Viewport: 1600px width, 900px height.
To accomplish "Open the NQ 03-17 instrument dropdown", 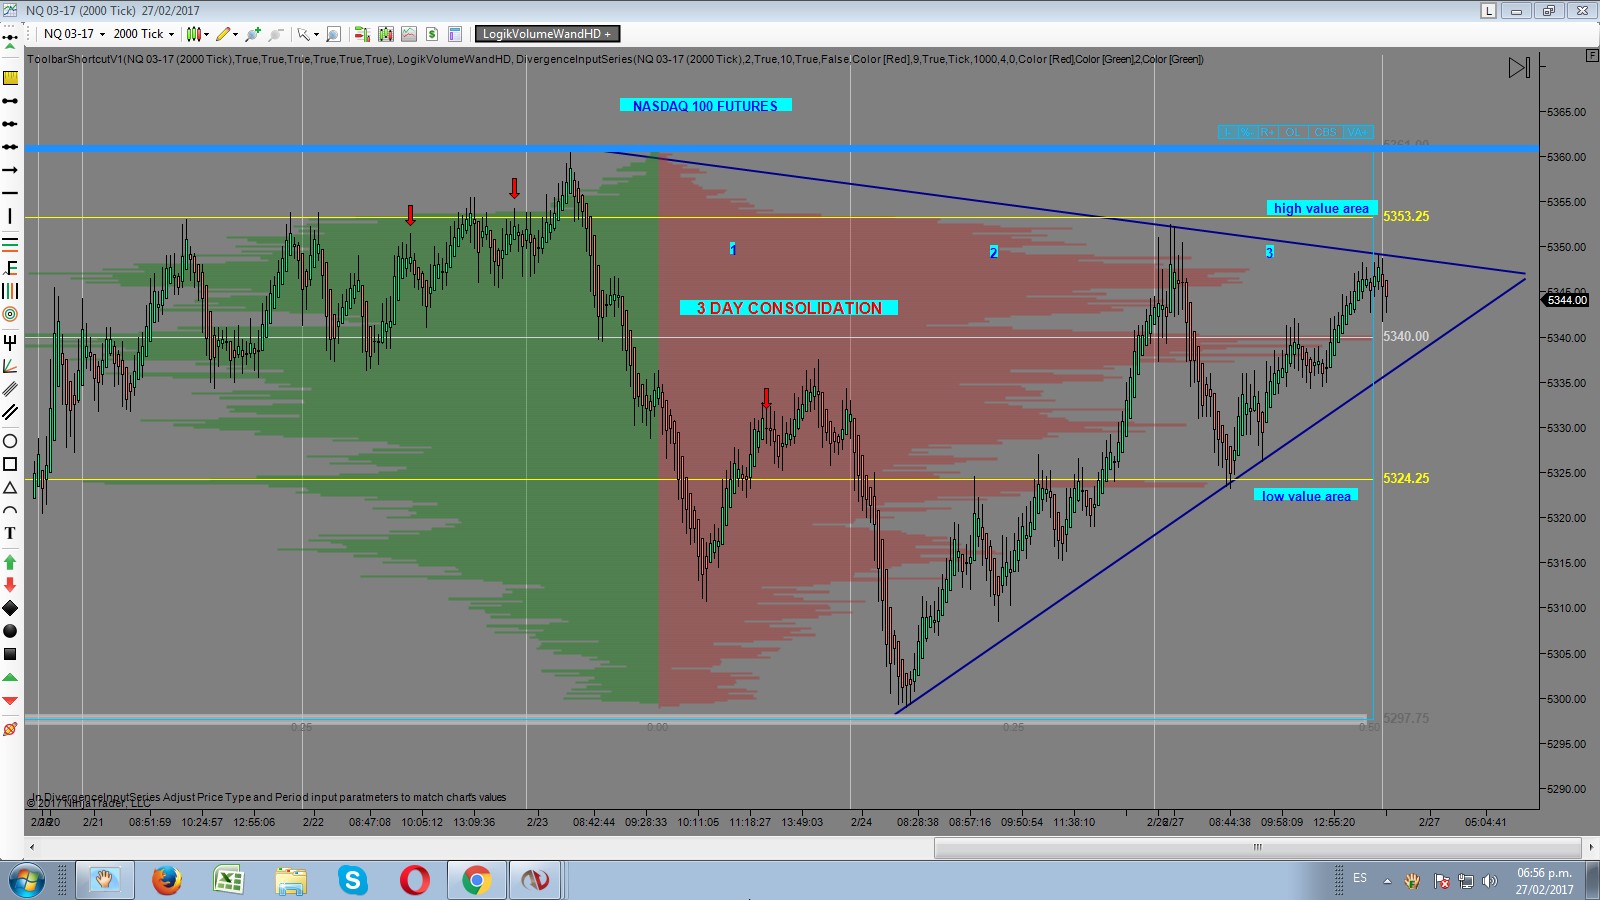I will 74,34.
